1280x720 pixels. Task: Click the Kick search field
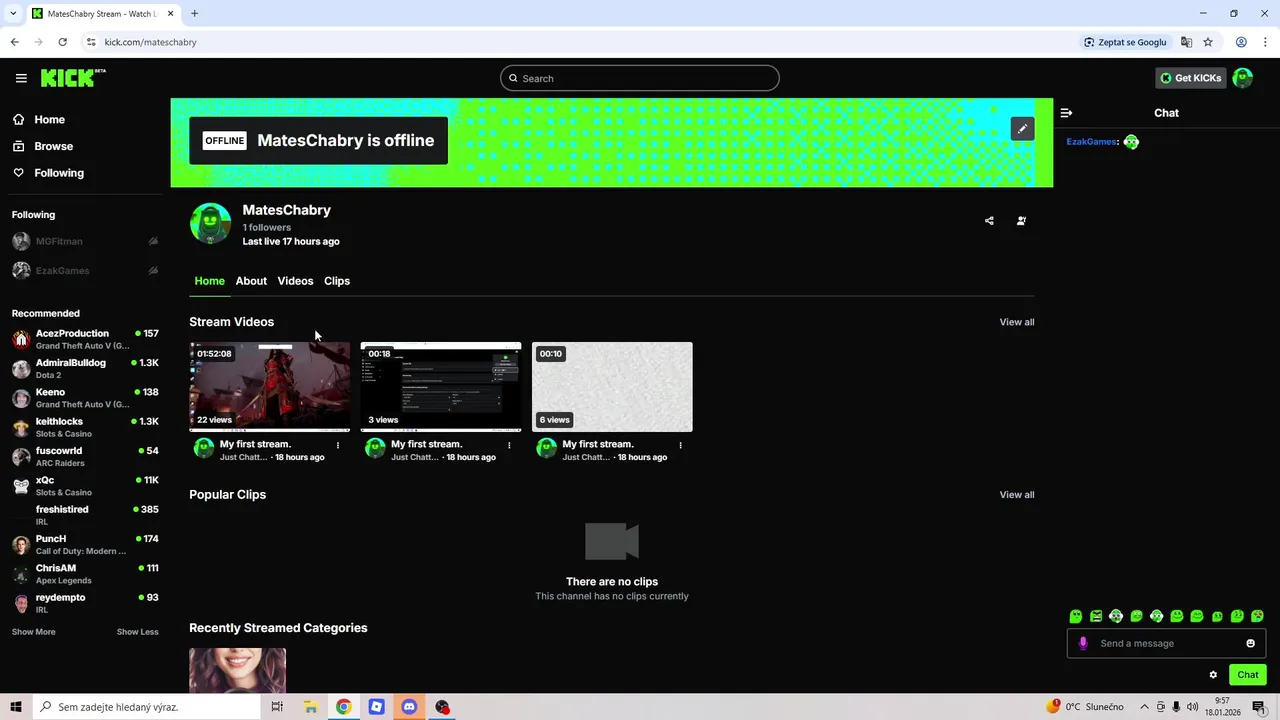coord(640,78)
